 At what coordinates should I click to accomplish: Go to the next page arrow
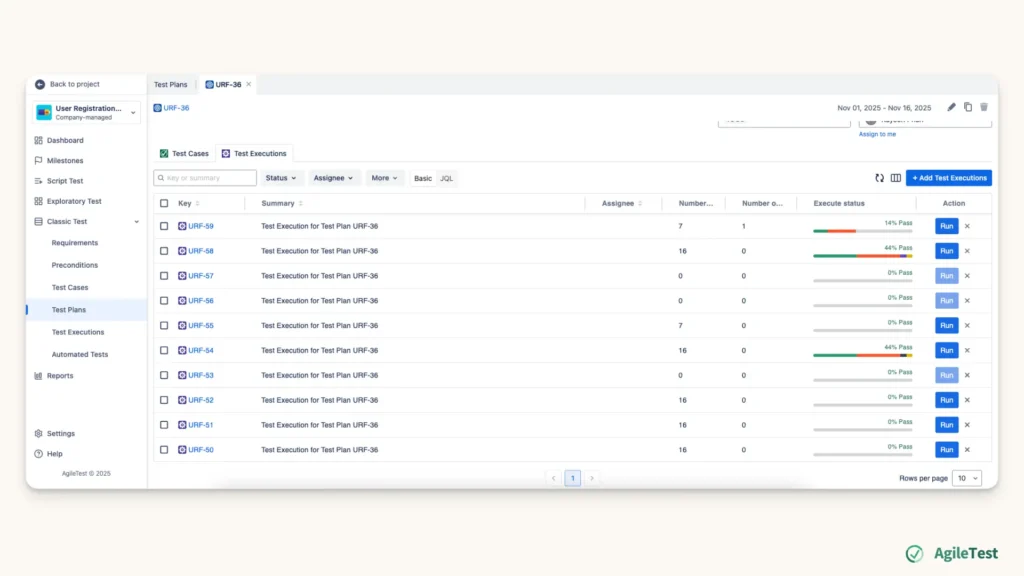(592, 478)
